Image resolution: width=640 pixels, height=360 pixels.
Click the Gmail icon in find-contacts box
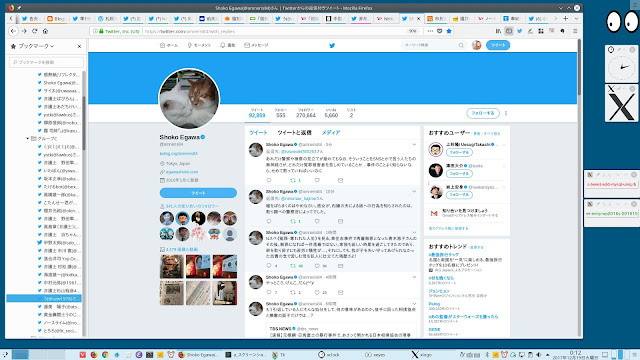click(434, 213)
